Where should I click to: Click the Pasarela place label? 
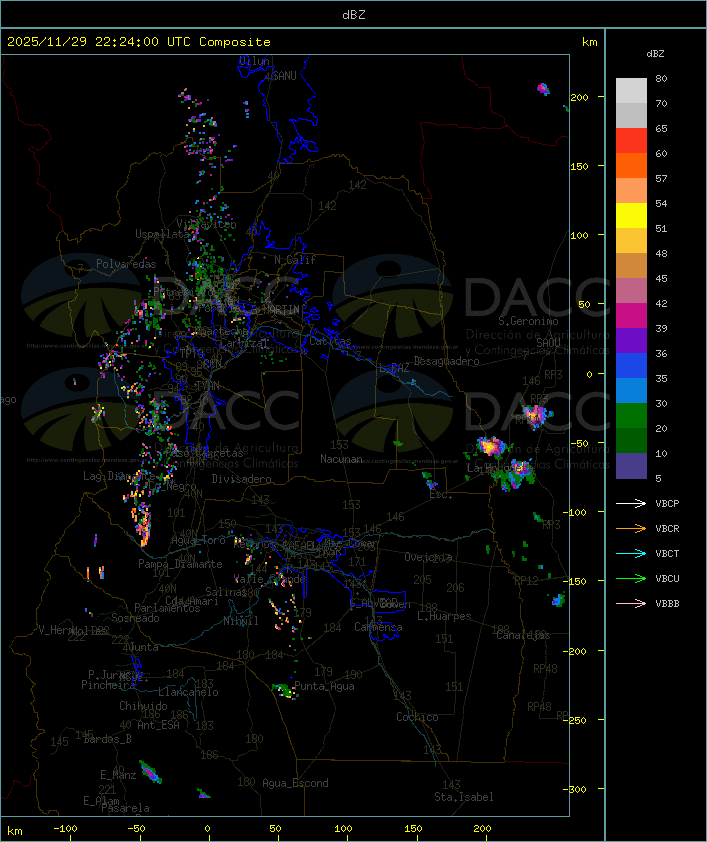tap(125, 808)
